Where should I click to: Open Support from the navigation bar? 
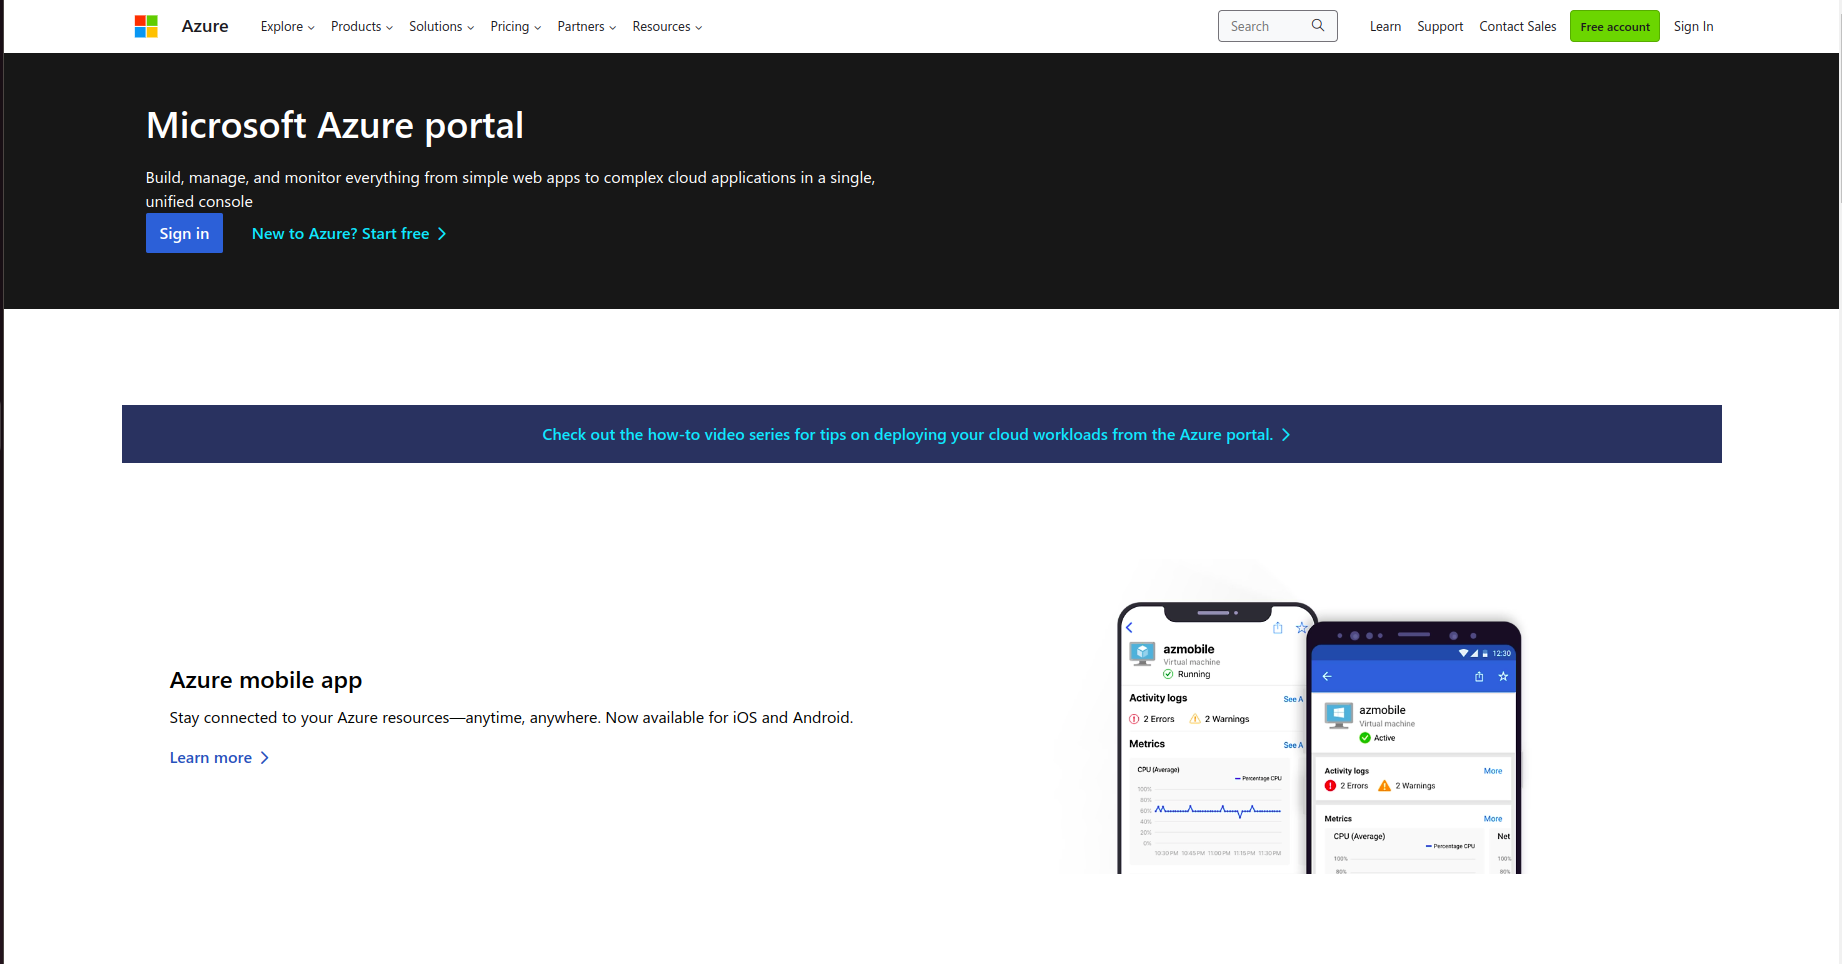(x=1440, y=26)
